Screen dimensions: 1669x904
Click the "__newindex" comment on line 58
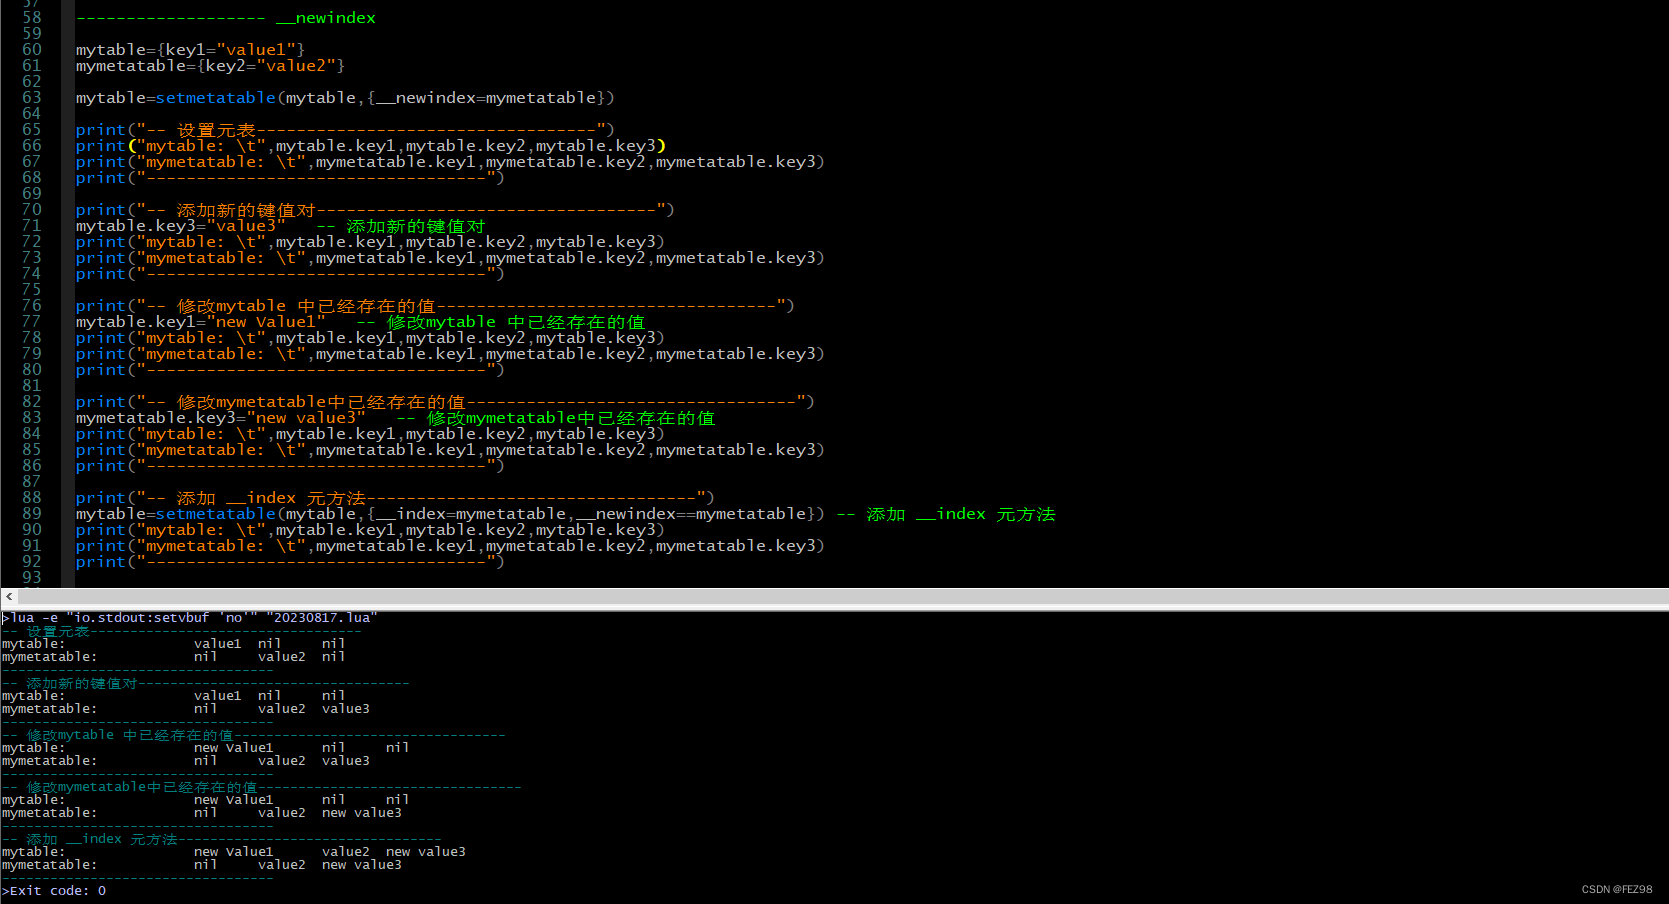tap(226, 18)
